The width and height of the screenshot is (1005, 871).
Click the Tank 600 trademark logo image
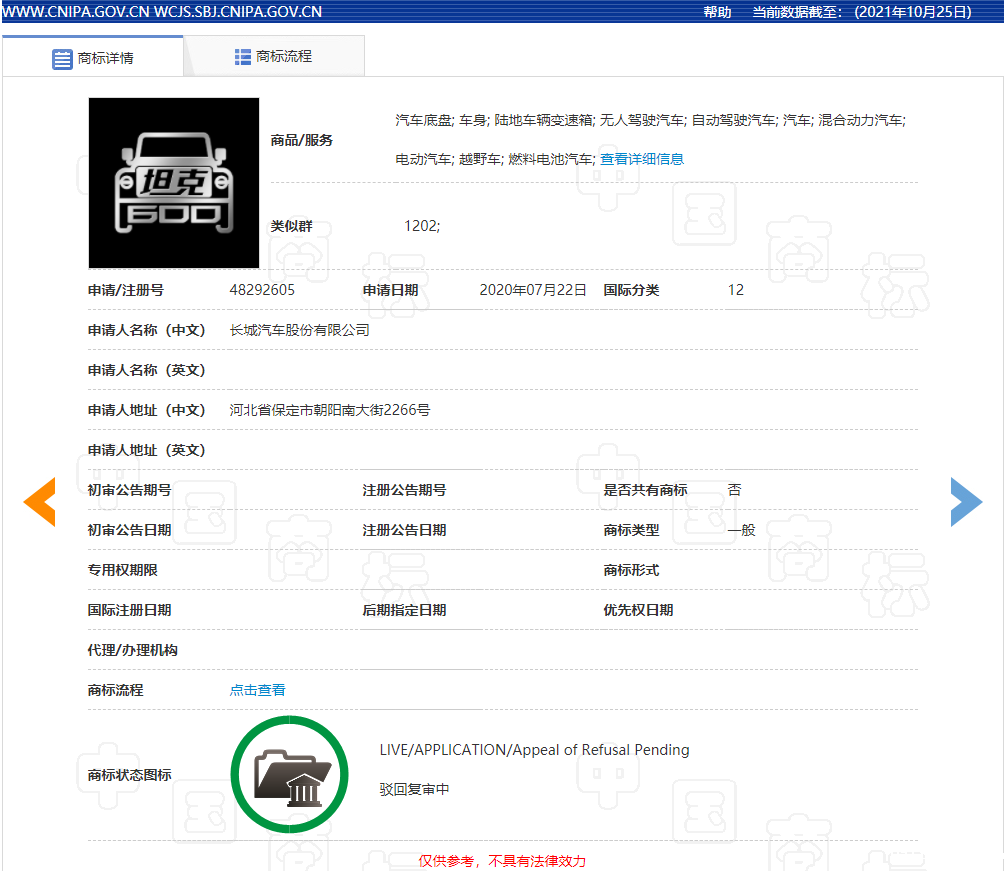(x=174, y=183)
